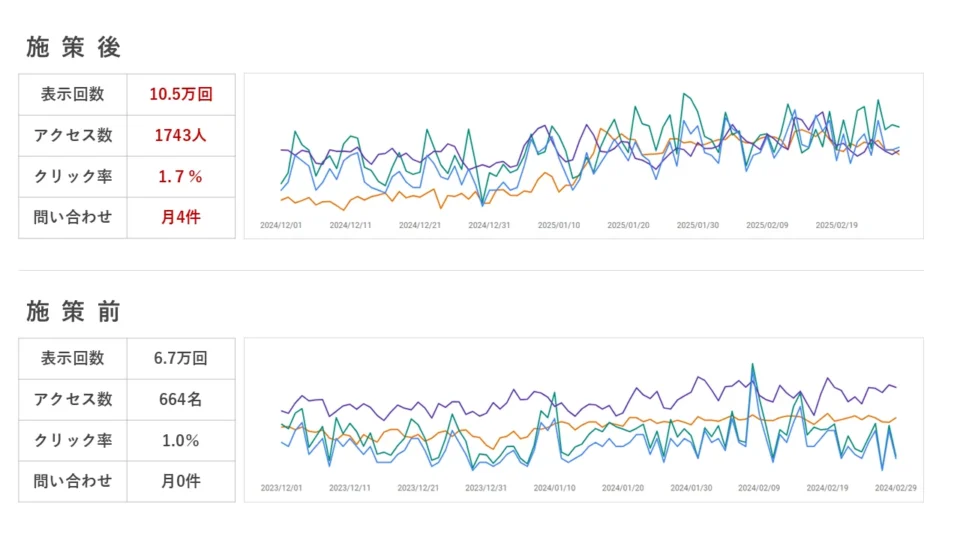Click the 2024/01/10 axis date label
960x540 pixels.
[x=554, y=489]
